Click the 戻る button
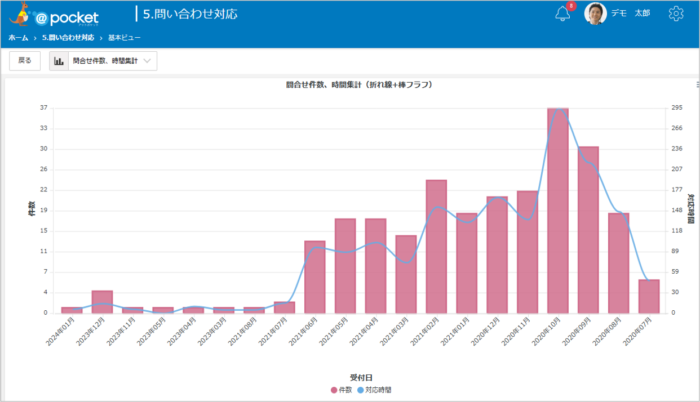The image size is (700, 402). pyautogui.click(x=25, y=61)
